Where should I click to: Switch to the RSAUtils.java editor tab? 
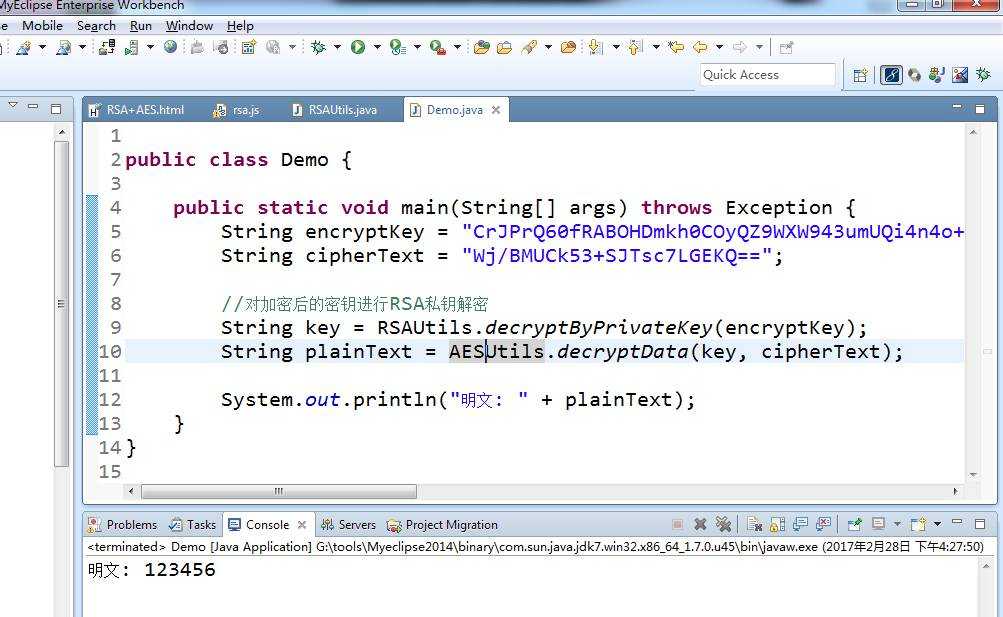[335, 110]
